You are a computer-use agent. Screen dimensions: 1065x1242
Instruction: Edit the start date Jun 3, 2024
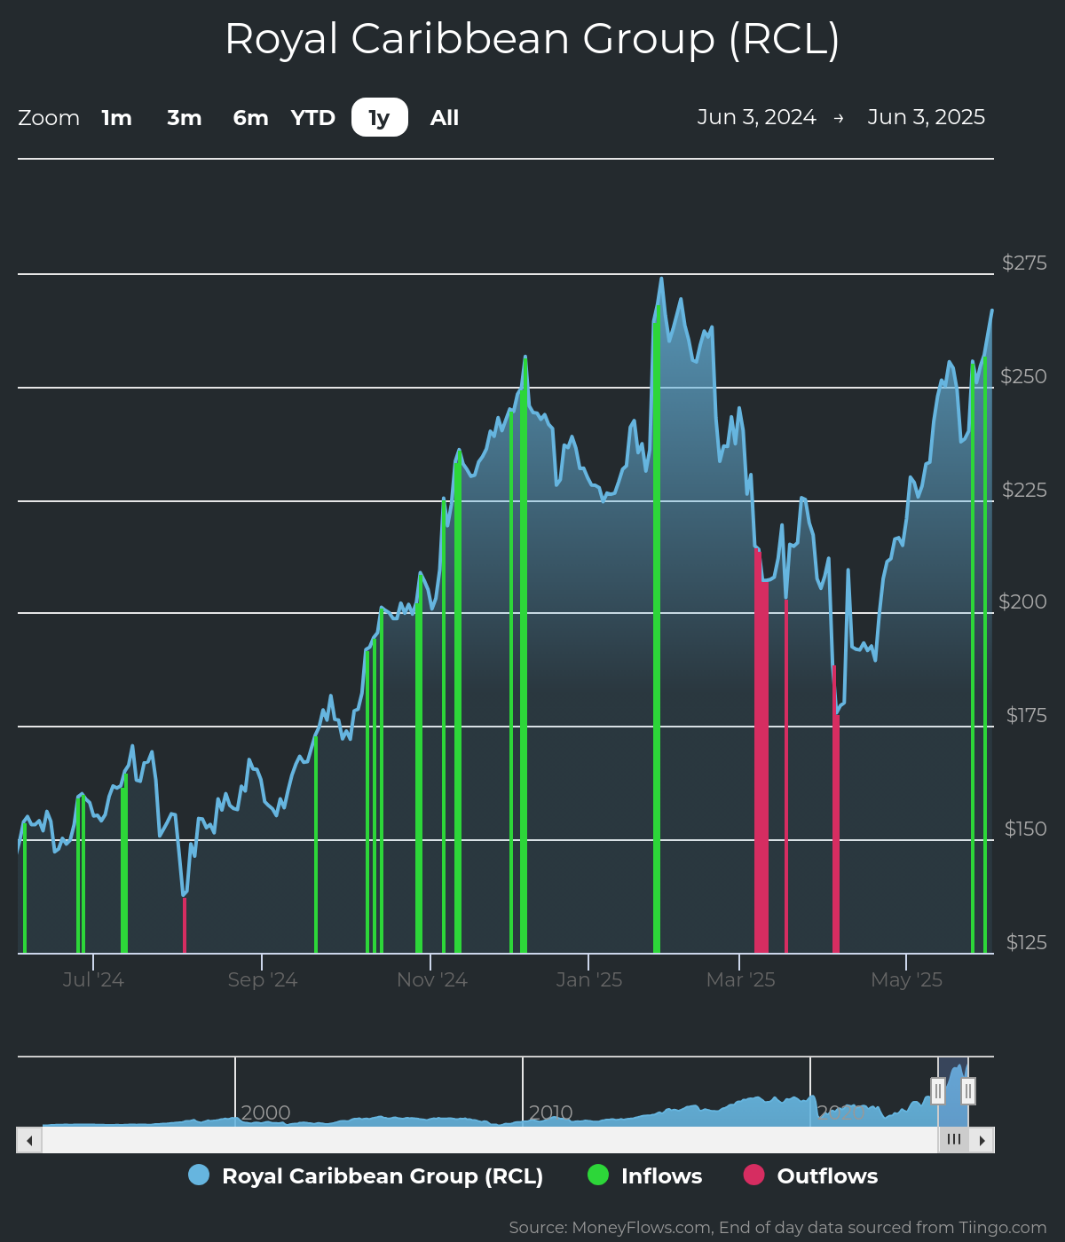click(x=757, y=117)
